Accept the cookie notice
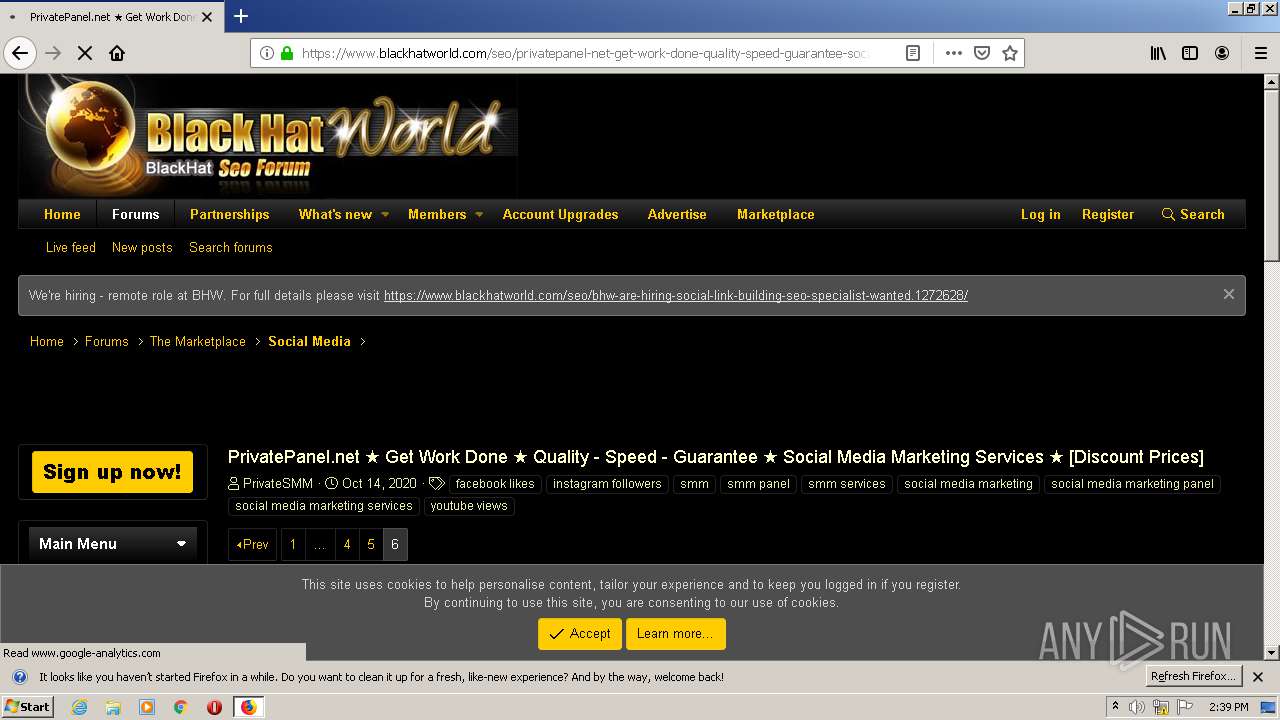The height and width of the screenshot is (720, 1280). 580,634
